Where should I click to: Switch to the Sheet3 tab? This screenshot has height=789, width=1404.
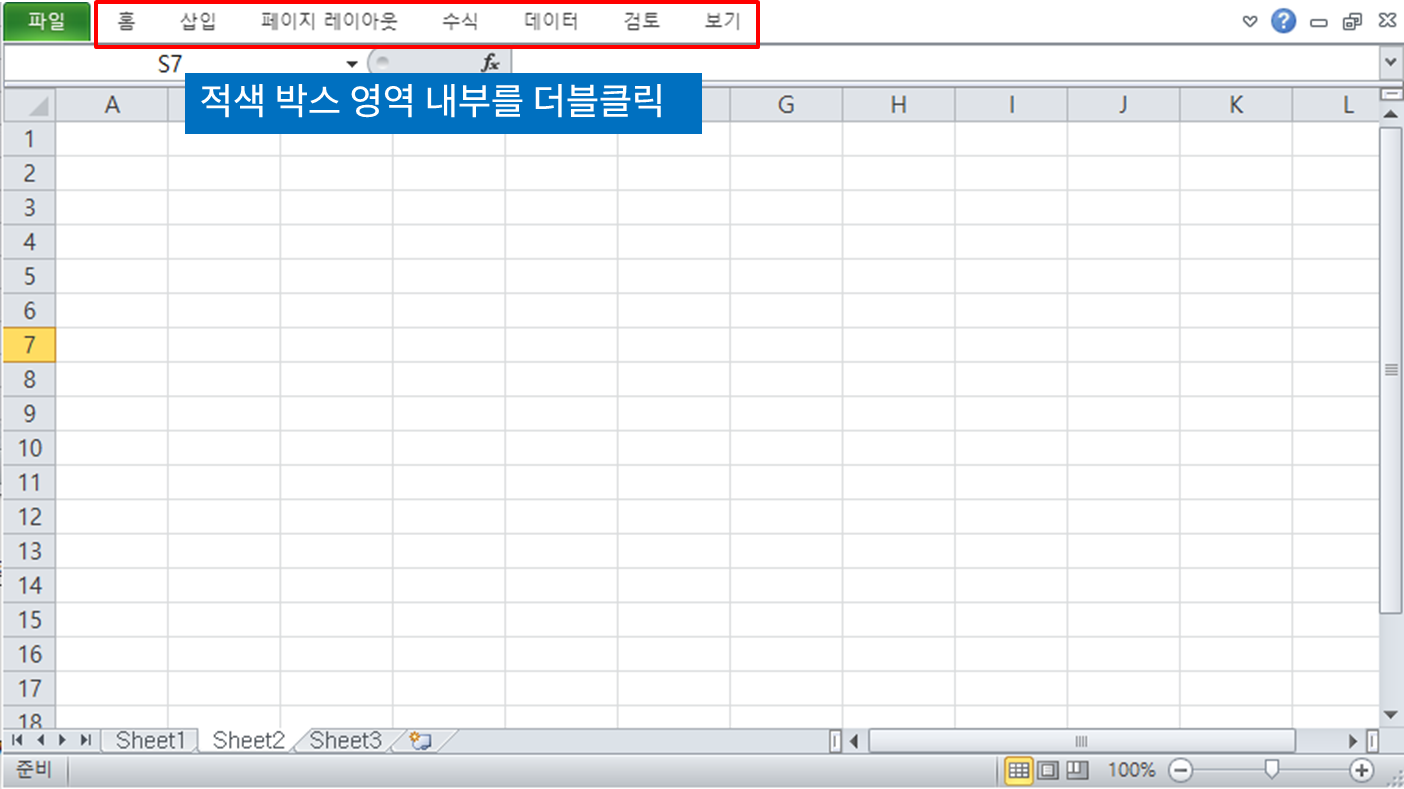coord(346,741)
